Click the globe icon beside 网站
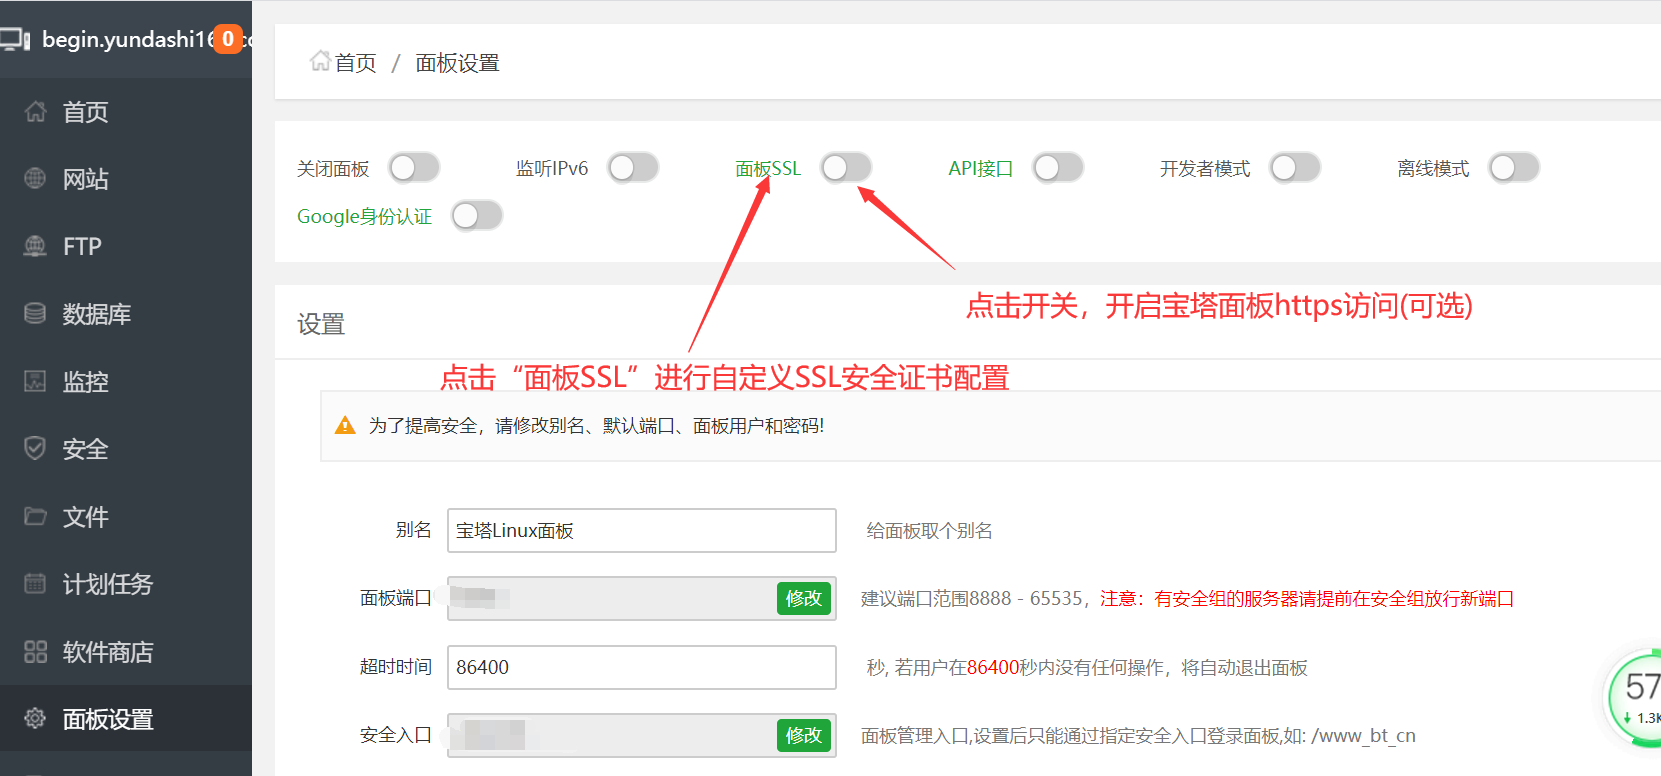The height and width of the screenshot is (776, 1661). pyautogui.click(x=35, y=178)
